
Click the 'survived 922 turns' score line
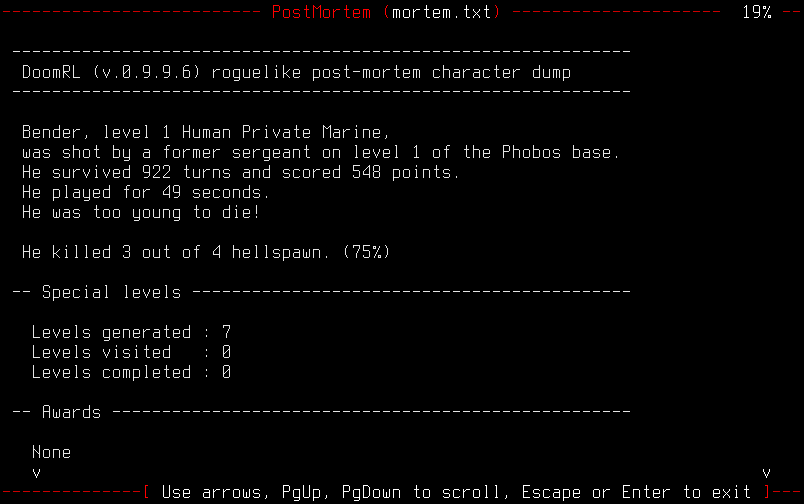point(241,172)
